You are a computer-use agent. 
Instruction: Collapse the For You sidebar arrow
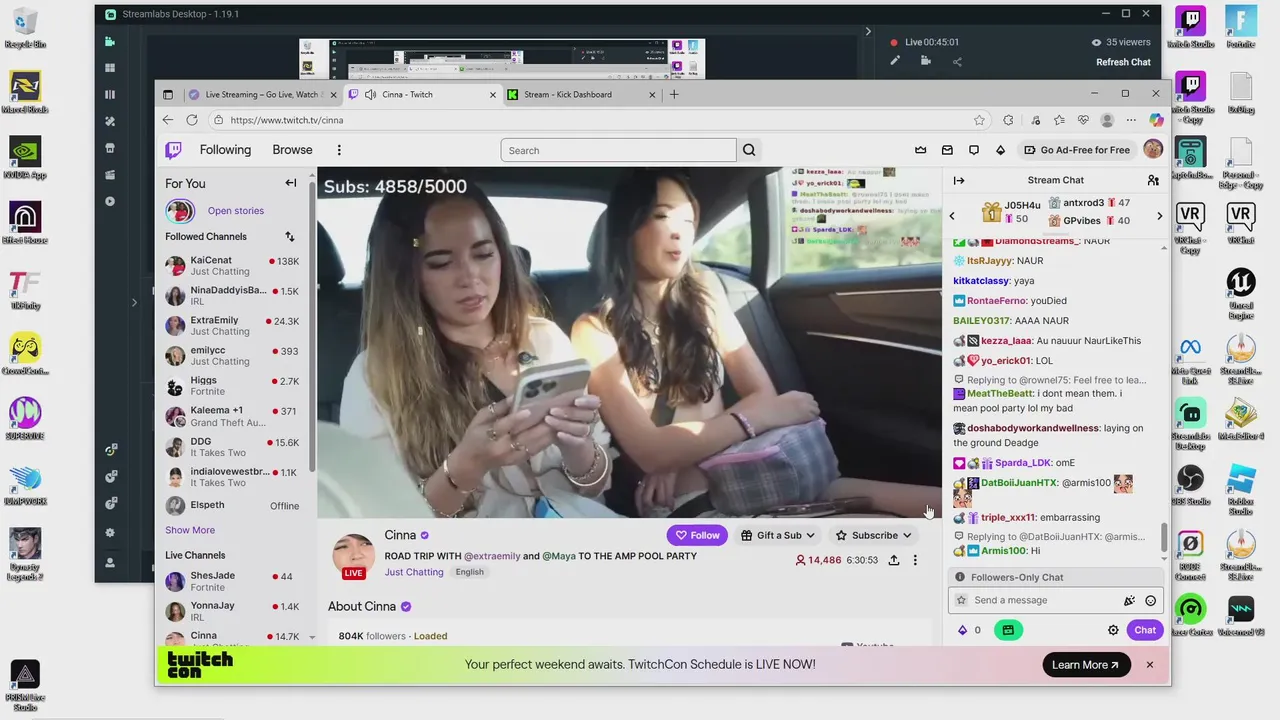(291, 183)
